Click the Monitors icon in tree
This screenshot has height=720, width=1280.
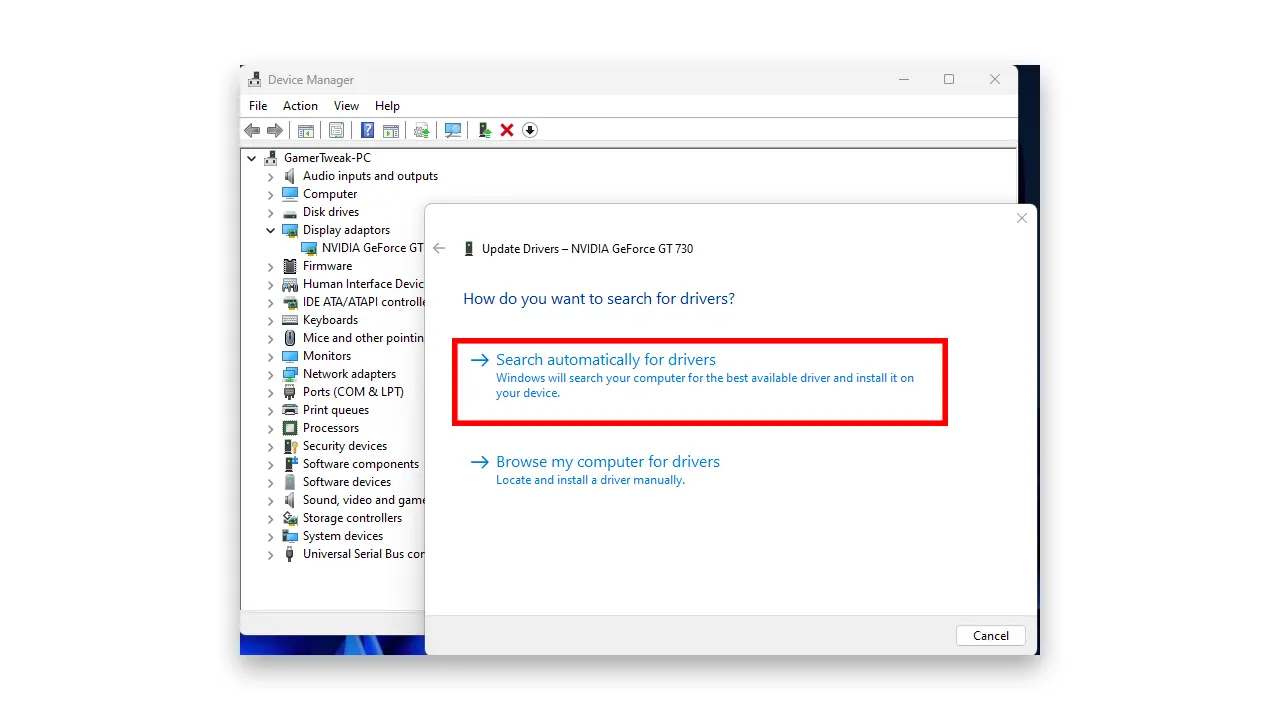pyautogui.click(x=290, y=356)
